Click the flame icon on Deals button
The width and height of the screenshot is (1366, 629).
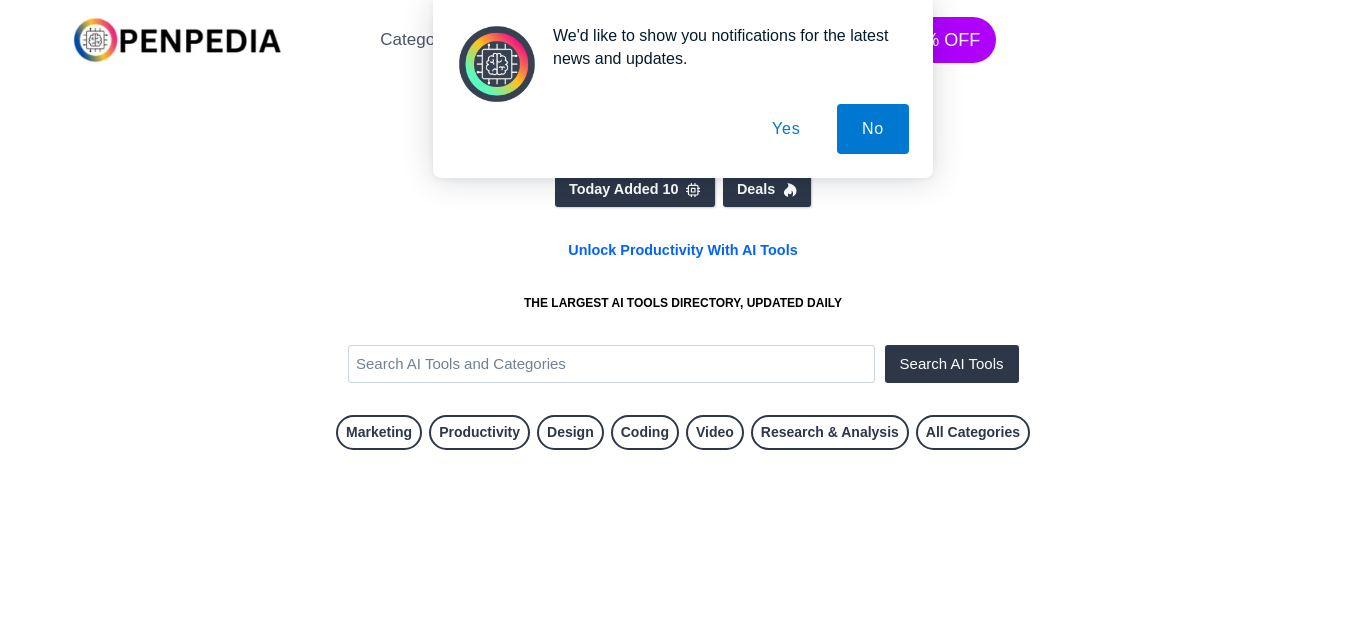click(790, 190)
